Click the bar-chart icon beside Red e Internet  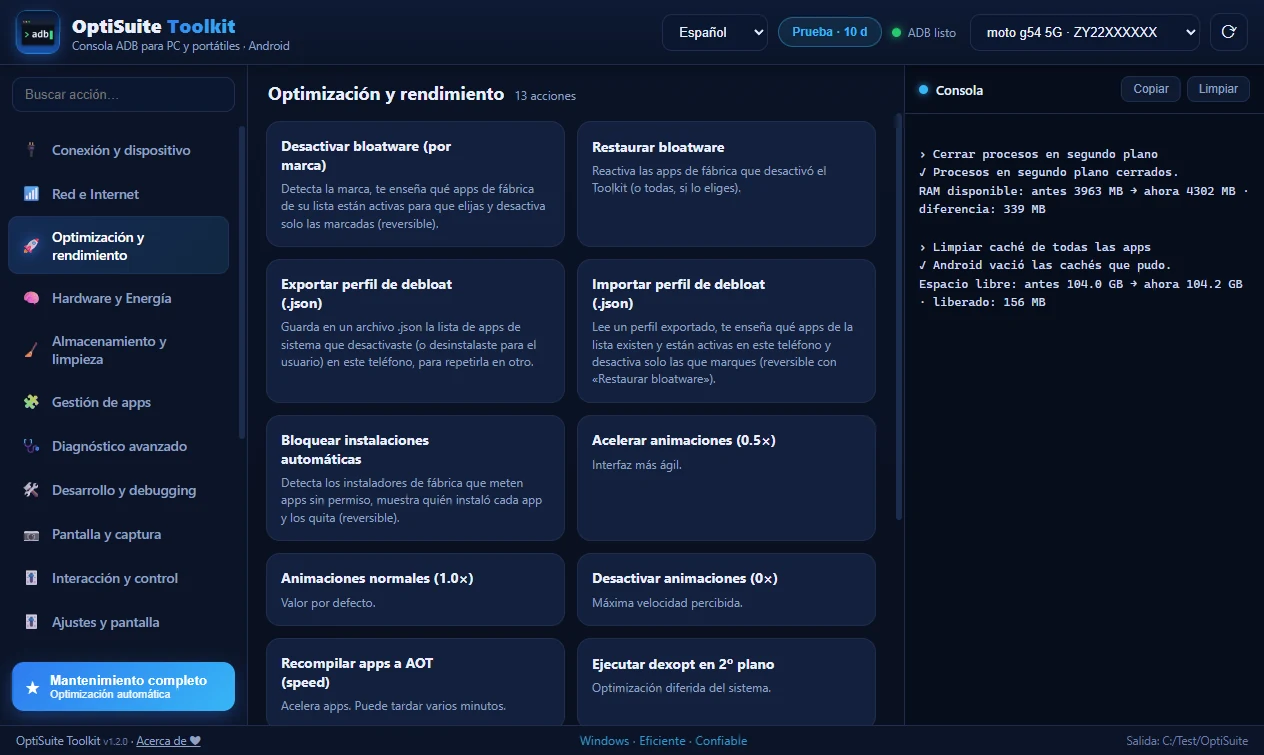[31, 194]
